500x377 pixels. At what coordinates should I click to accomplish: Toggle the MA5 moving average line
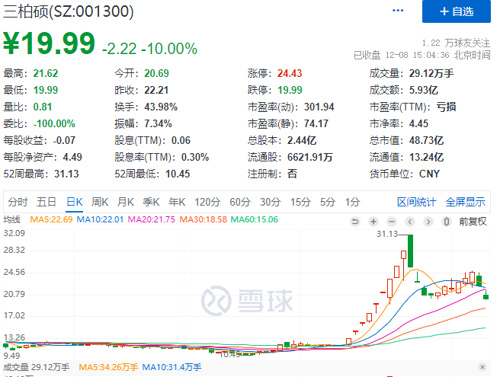click(x=51, y=220)
